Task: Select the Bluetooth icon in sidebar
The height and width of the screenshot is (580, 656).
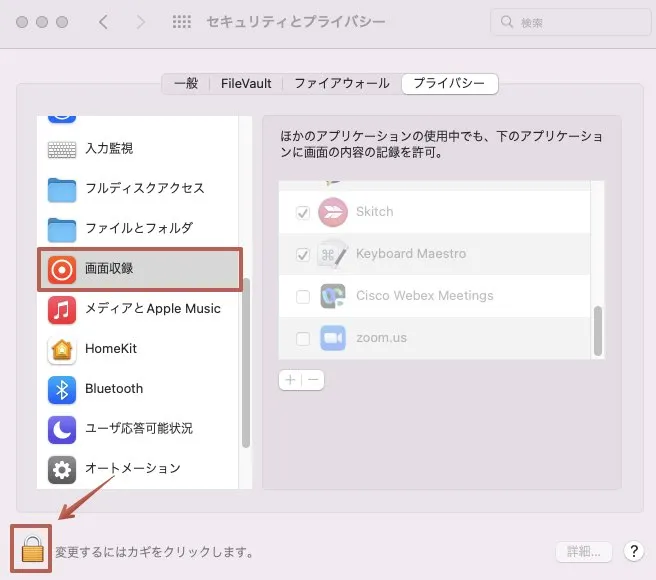Action: pos(62,389)
